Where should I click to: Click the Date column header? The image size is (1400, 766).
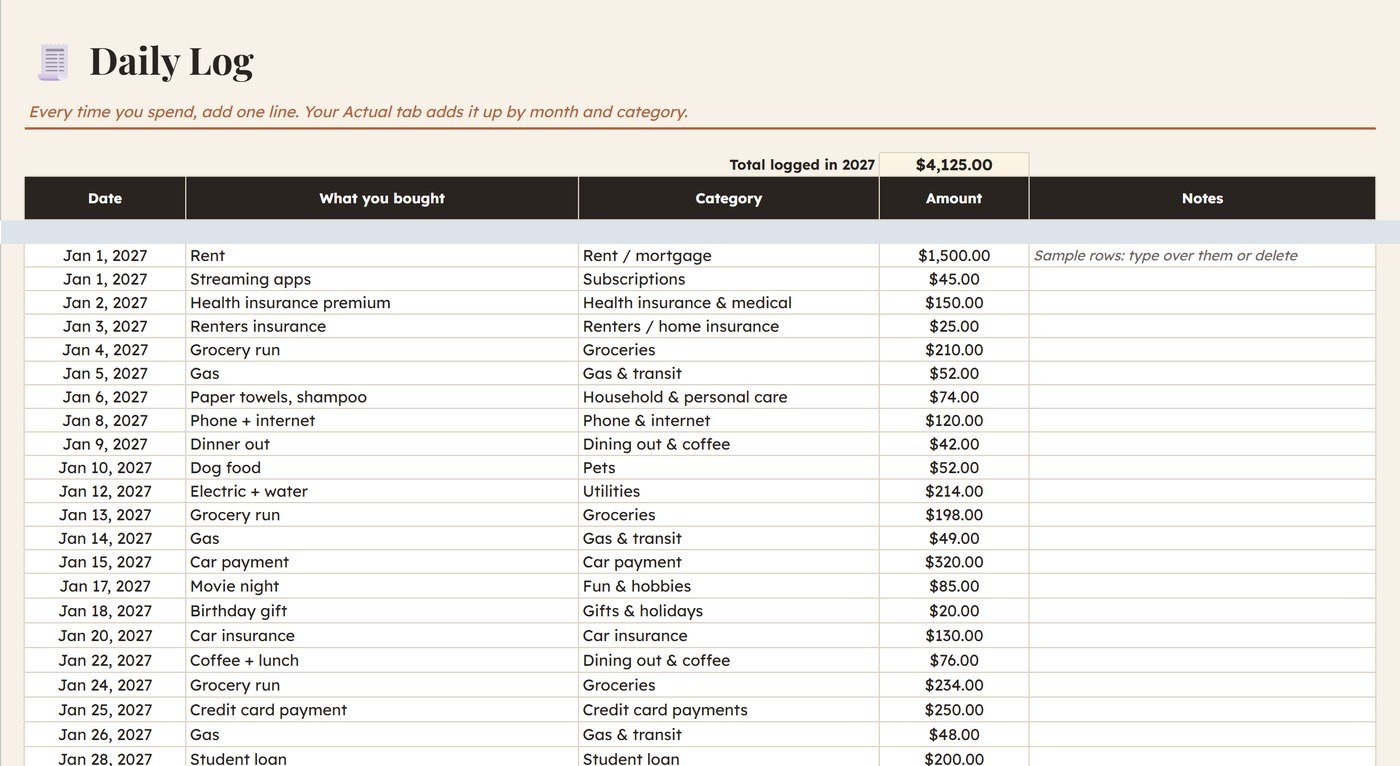click(105, 198)
